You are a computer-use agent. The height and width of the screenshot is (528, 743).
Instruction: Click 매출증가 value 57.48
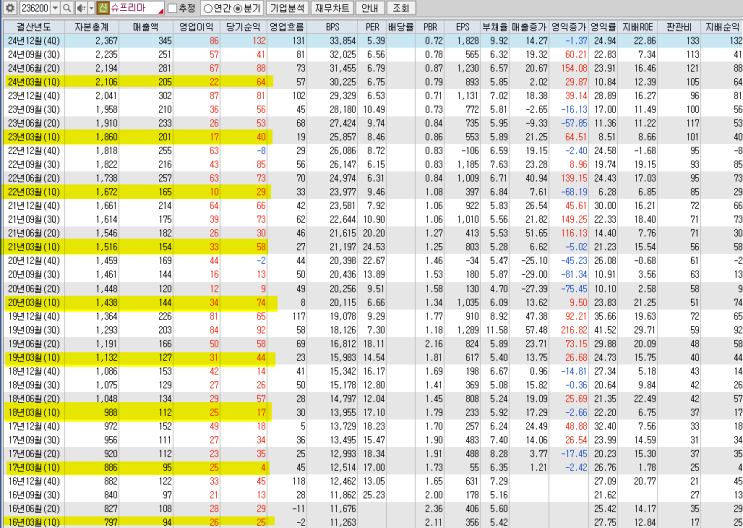pos(536,330)
